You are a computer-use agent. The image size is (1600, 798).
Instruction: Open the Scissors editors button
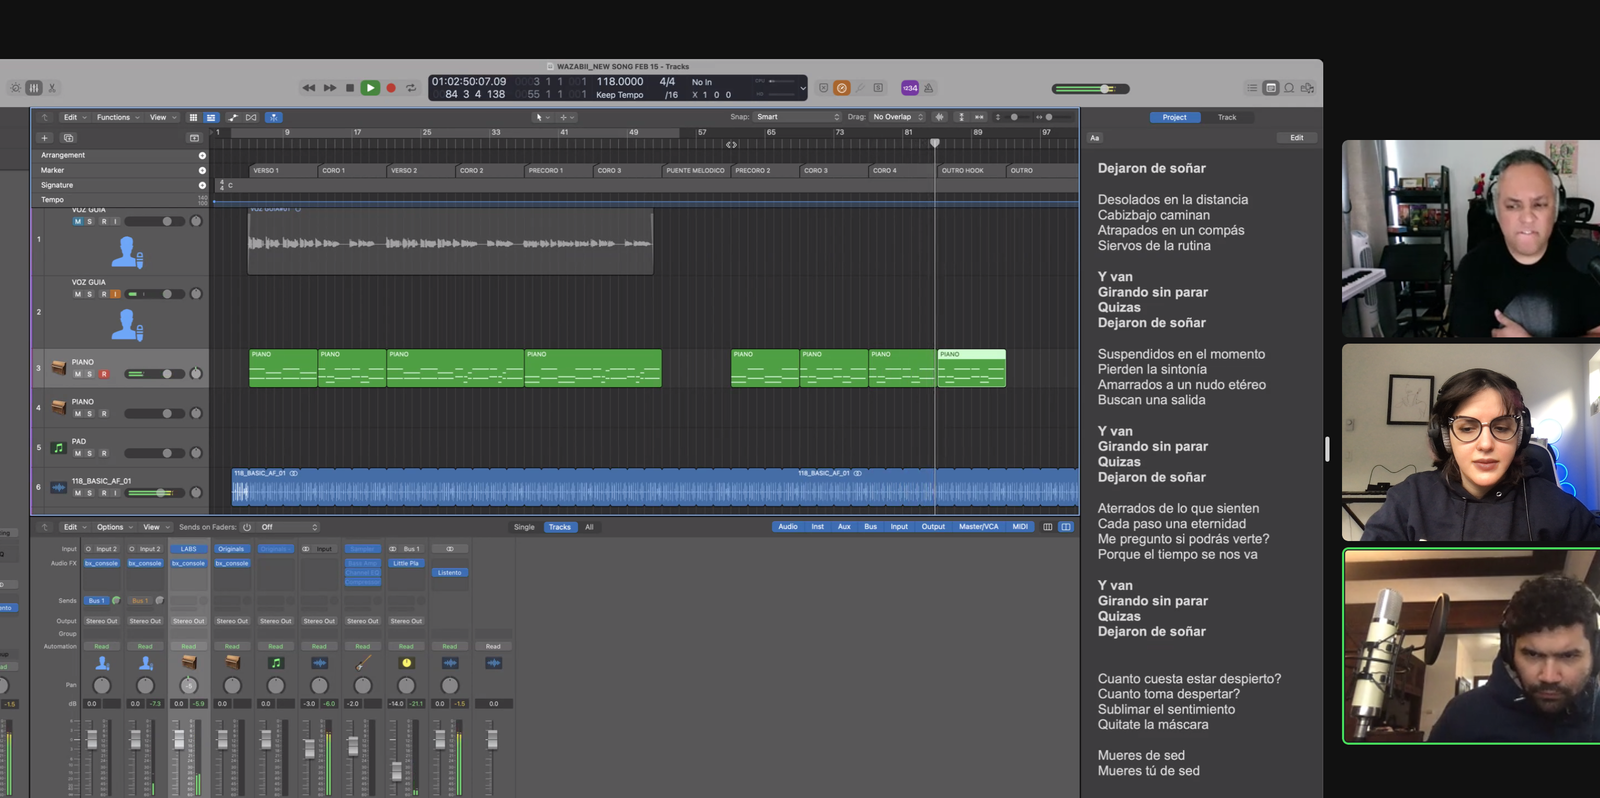point(53,88)
